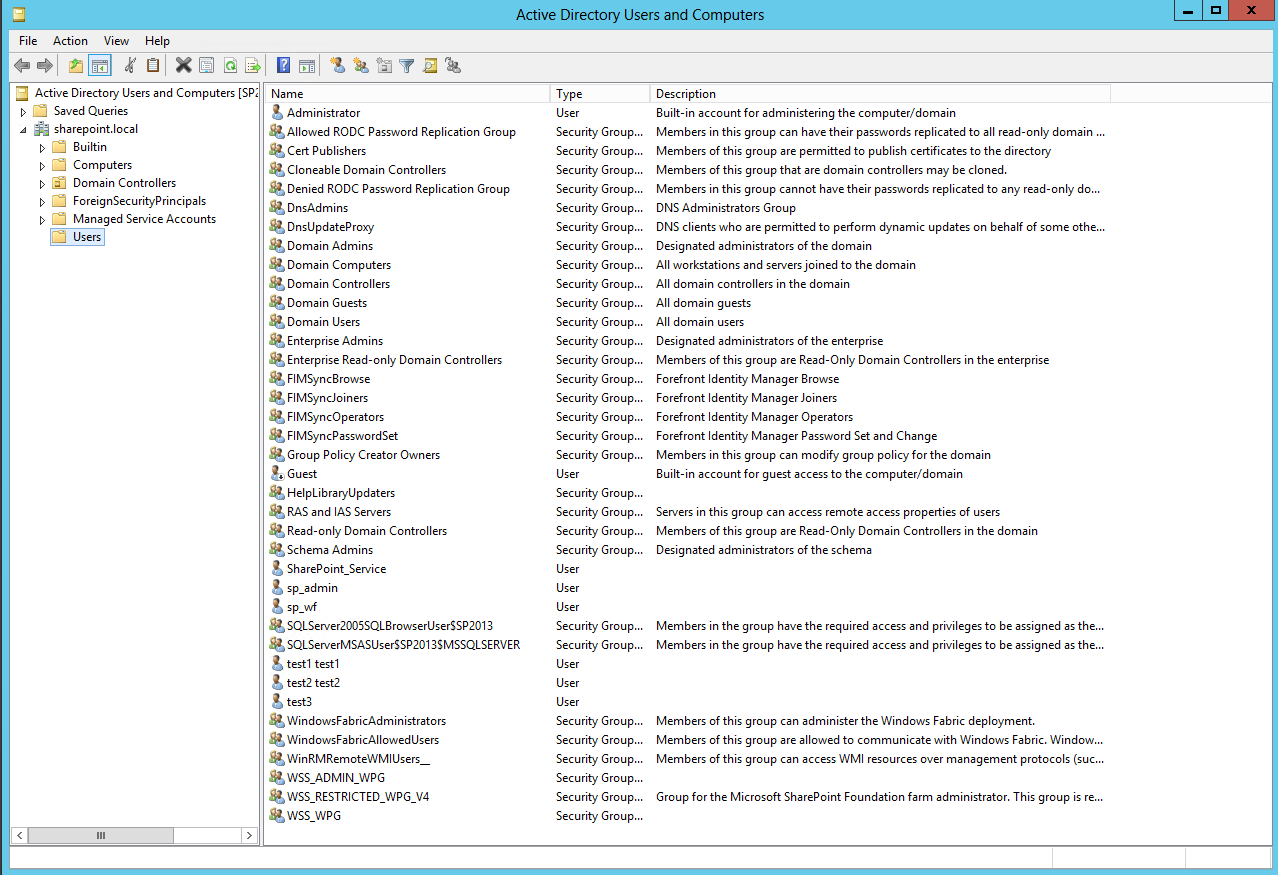Expand the Managed Service Accounts node
The height and width of the screenshot is (875, 1278).
click(x=42, y=220)
